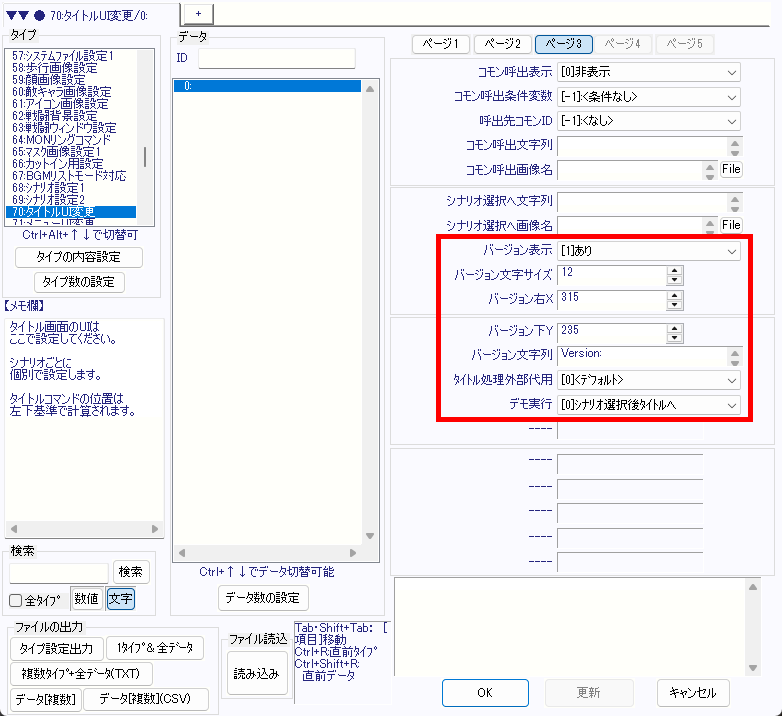
Task: Increase バージョン文字サイズ with up arrow
Action: 675,270
